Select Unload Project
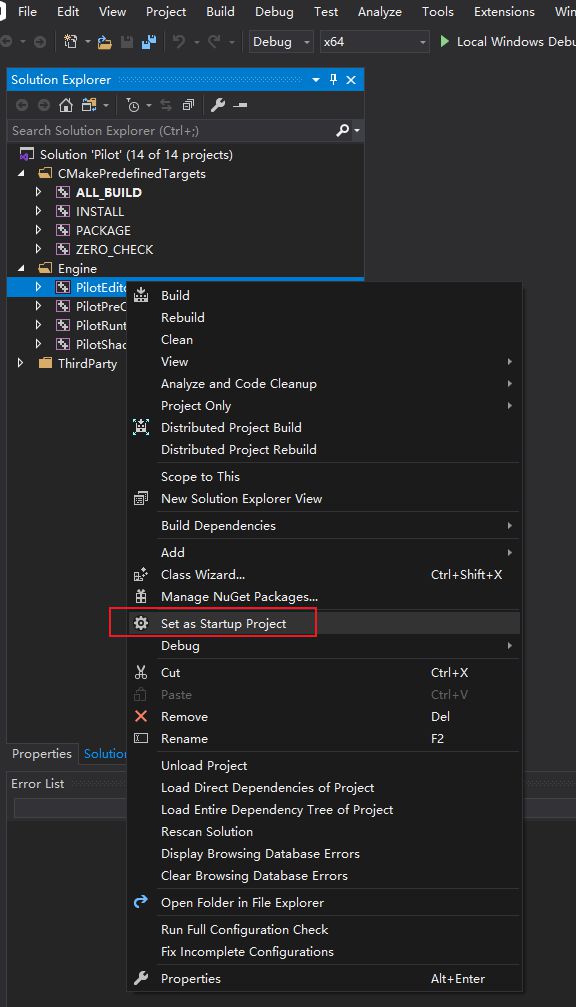Screen dimensions: 576x1007 [204, 766]
